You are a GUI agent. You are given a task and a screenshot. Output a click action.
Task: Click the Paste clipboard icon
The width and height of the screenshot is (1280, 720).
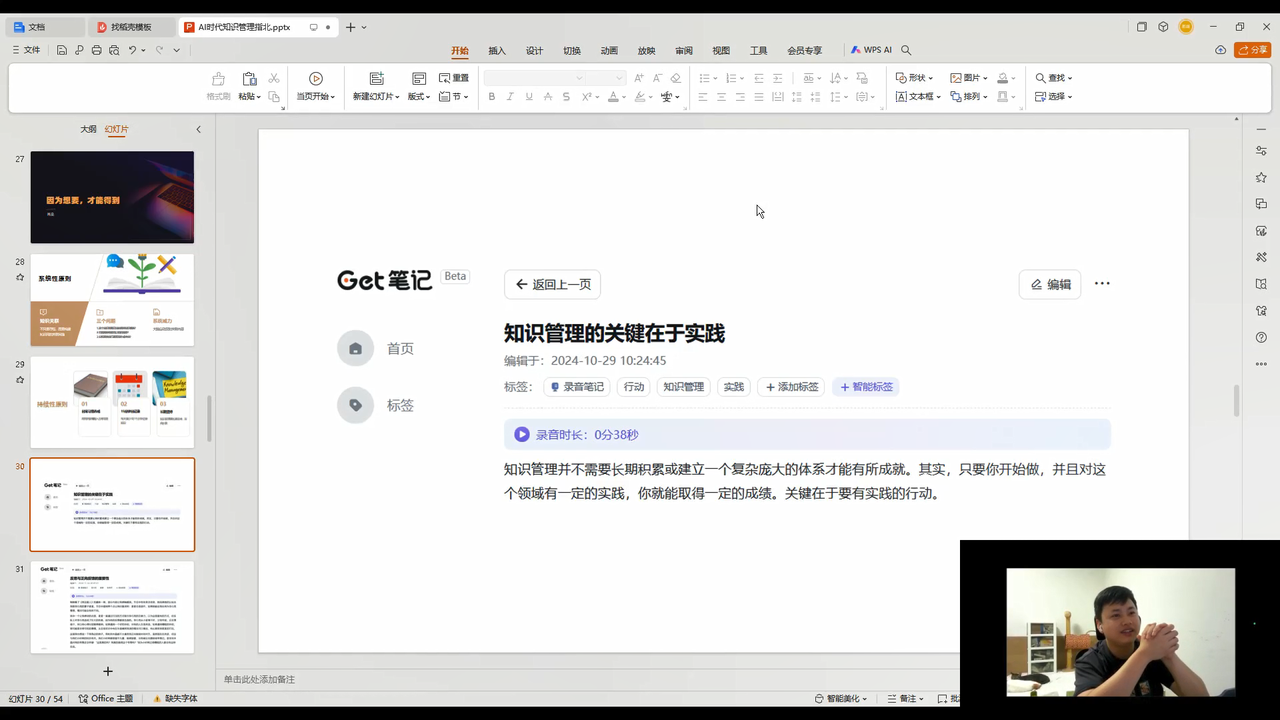click(x=249, y=79)
